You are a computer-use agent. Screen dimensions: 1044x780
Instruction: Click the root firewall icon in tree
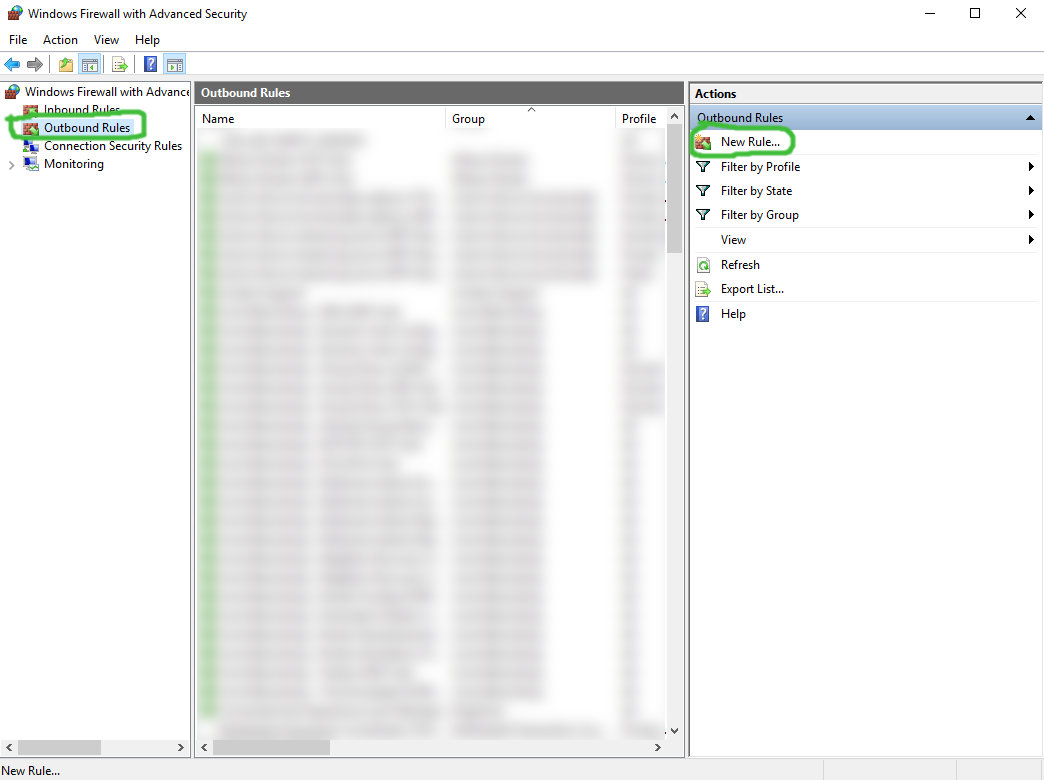click(13, 92)
